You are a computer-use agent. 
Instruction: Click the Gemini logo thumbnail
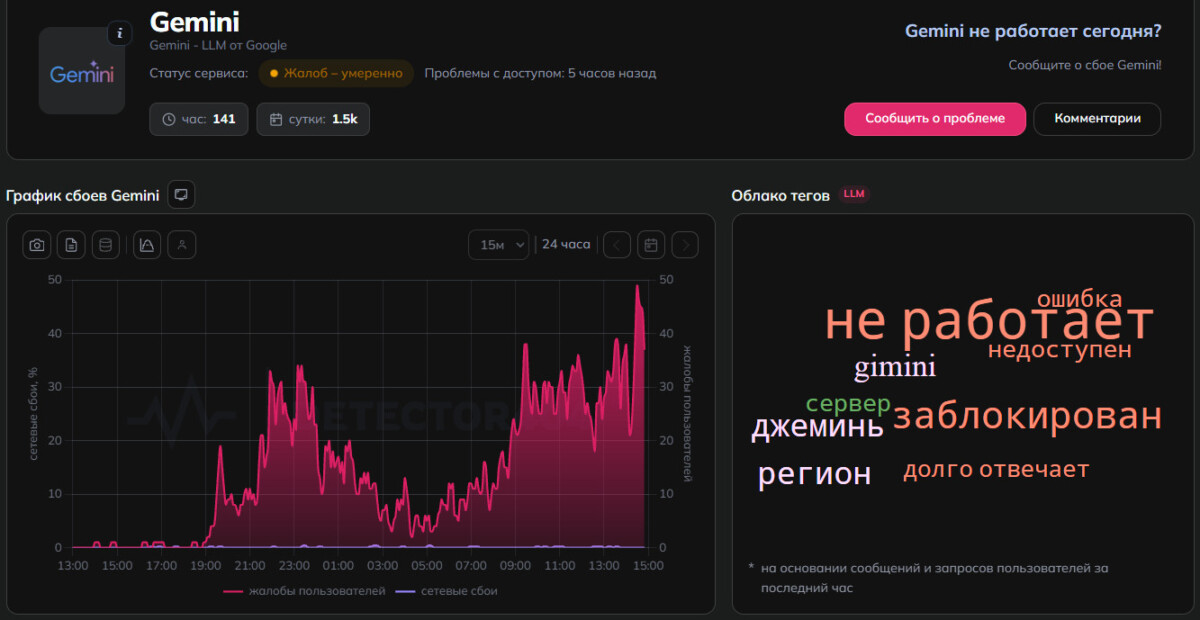(x=81, y=71)
